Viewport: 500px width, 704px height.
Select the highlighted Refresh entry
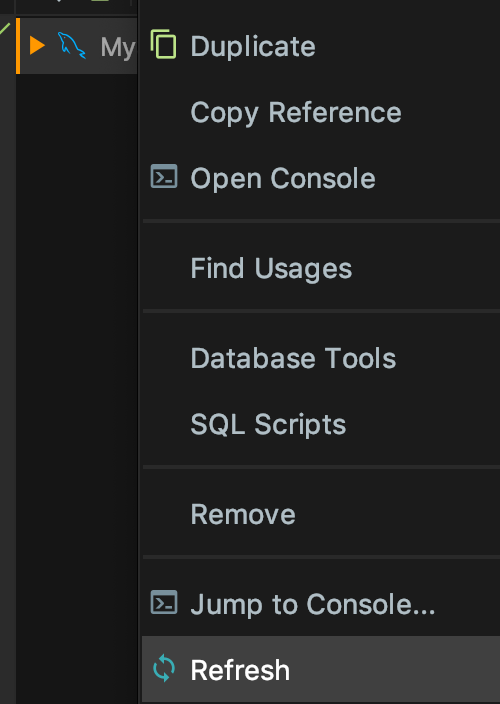[321, 669]
